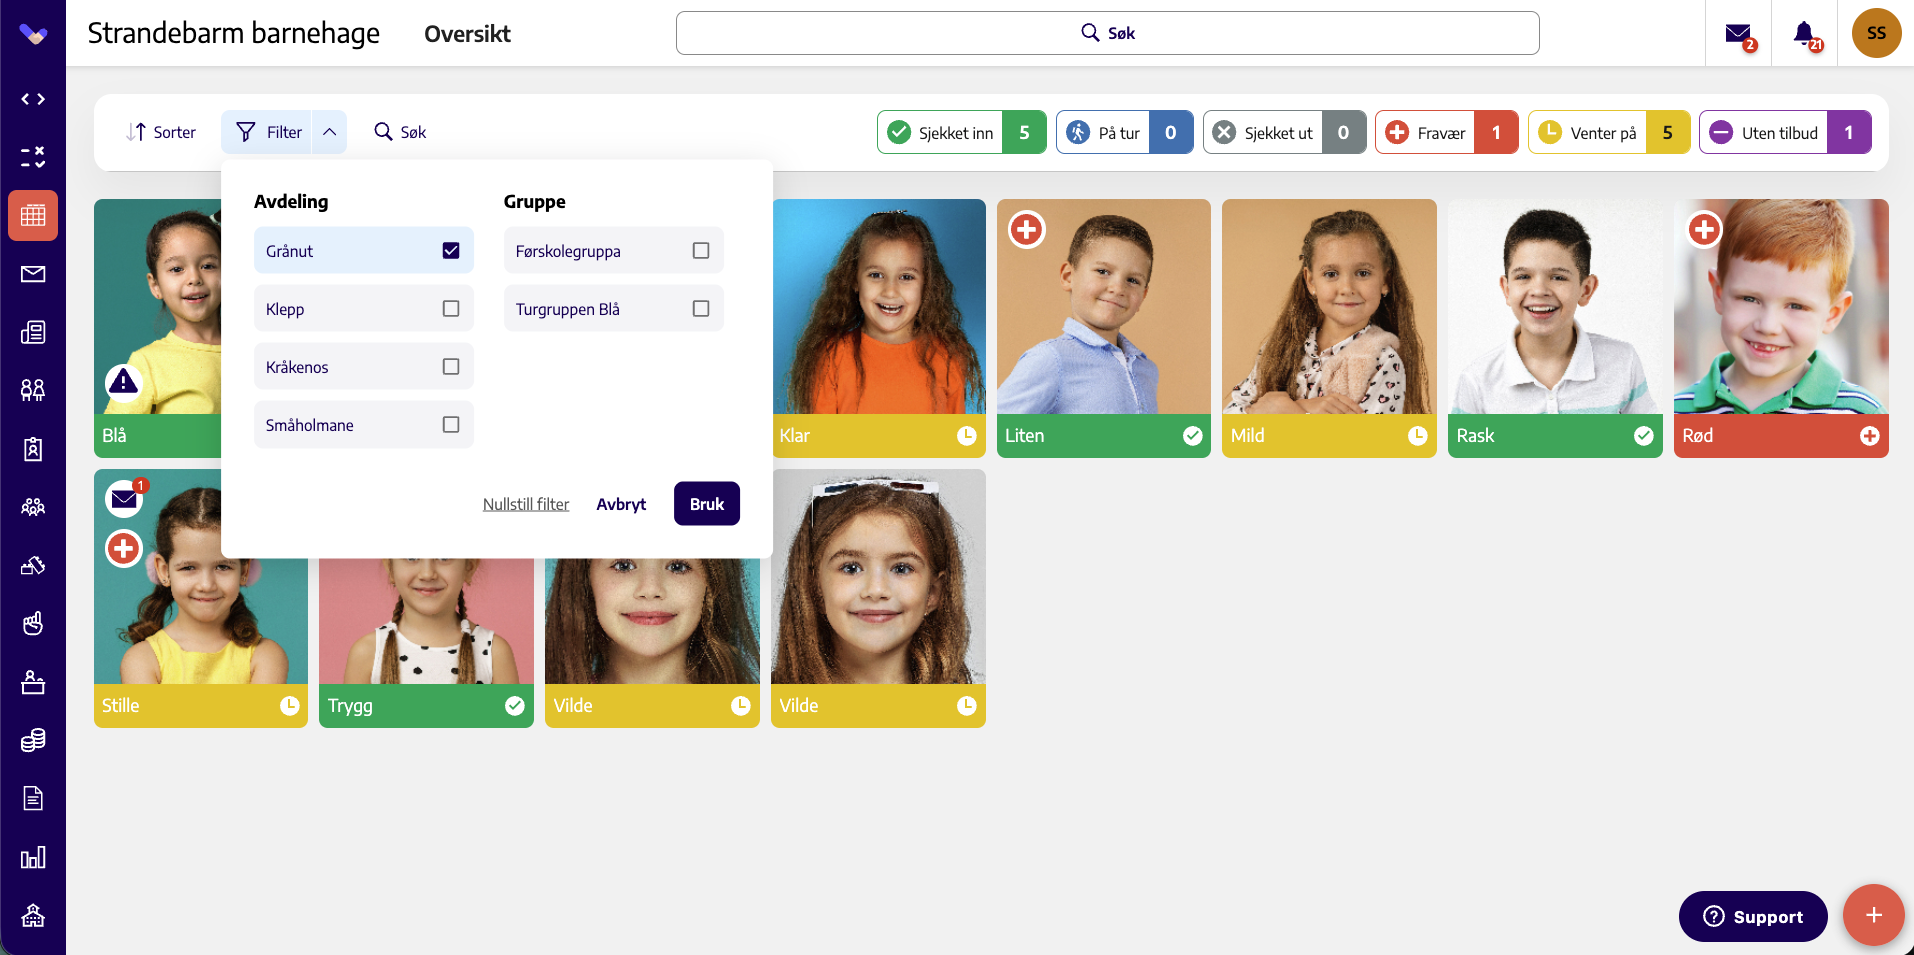This screenshot has width=1914, height=955.
Task: Toggle the På tur status filter
Action: pyautogui.click(x=1124, y=132)
